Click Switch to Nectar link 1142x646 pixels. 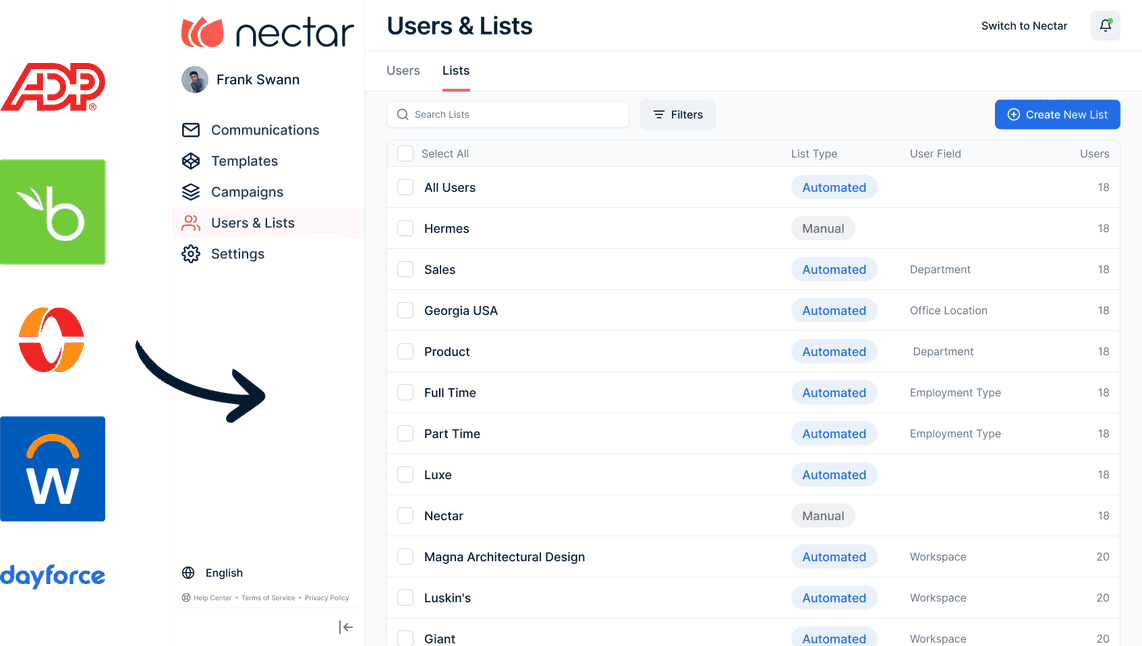click(1024, 25)
